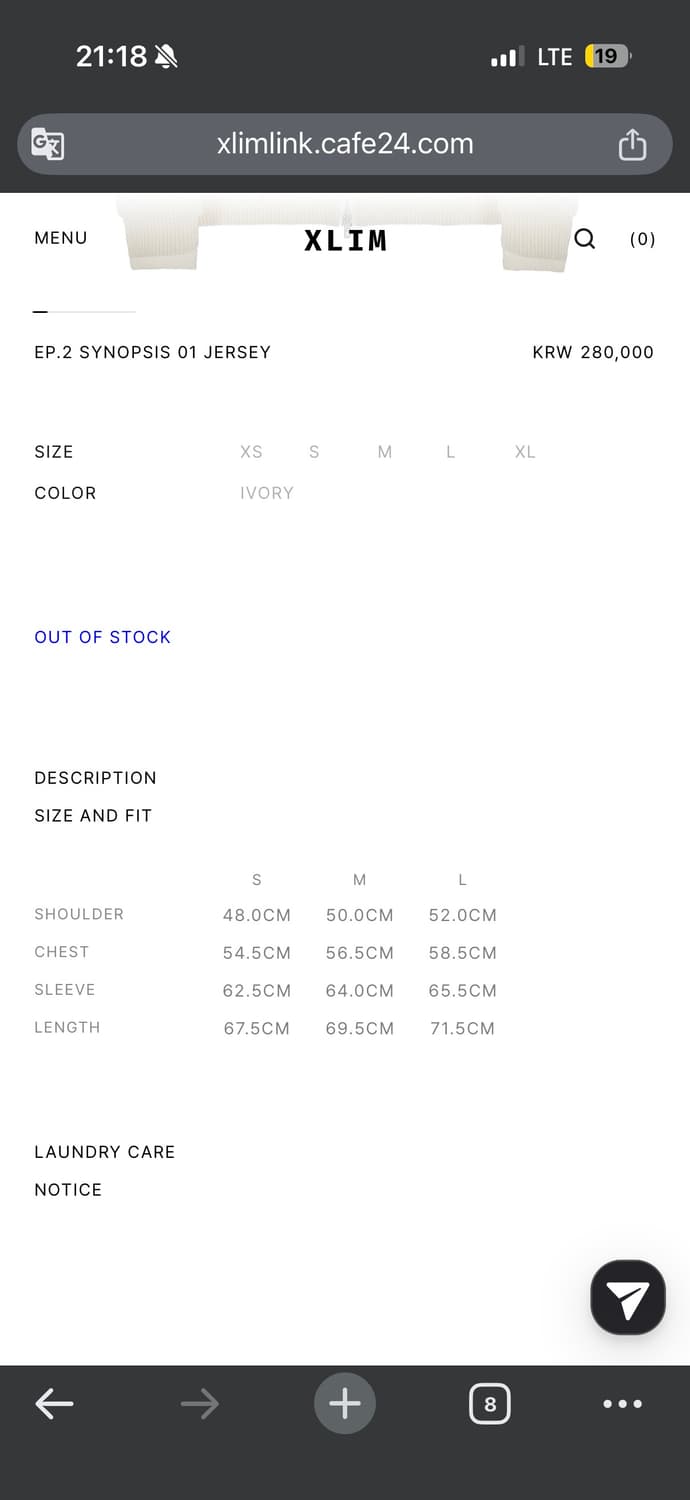690x1500 pixels.
Task: Go to the XLIM logo homepage
Action: tap(345, 240)
